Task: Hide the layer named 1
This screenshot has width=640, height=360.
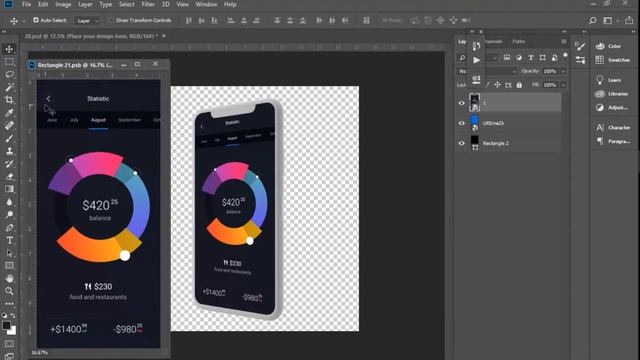Action: click(462, 103)
